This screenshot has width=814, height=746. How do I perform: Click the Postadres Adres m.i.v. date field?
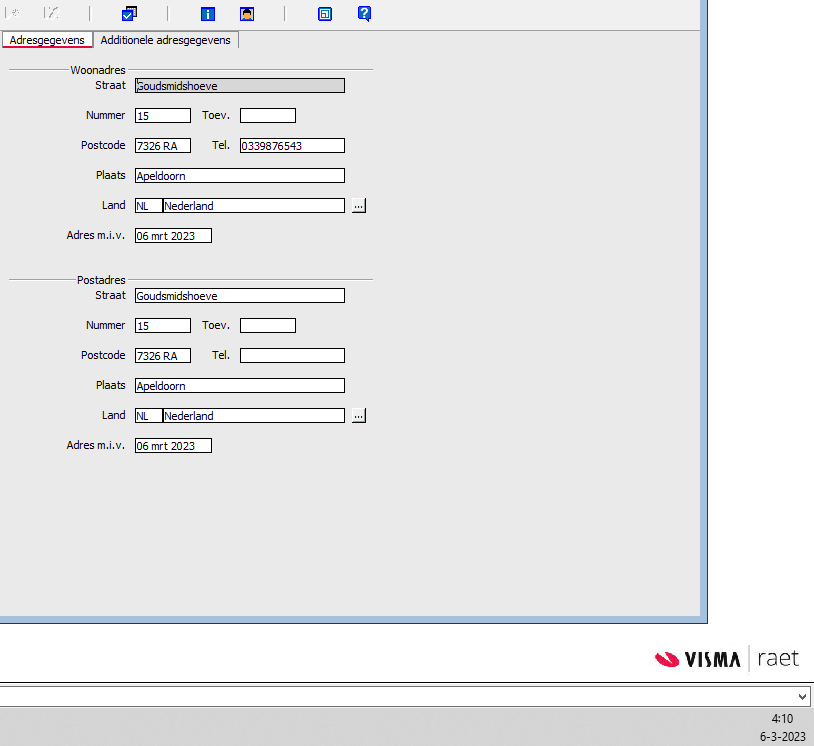pos(173,446)
